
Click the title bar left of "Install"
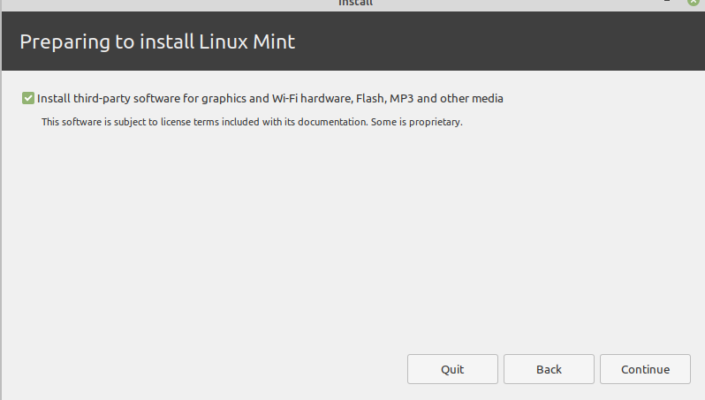pos(150,3)
